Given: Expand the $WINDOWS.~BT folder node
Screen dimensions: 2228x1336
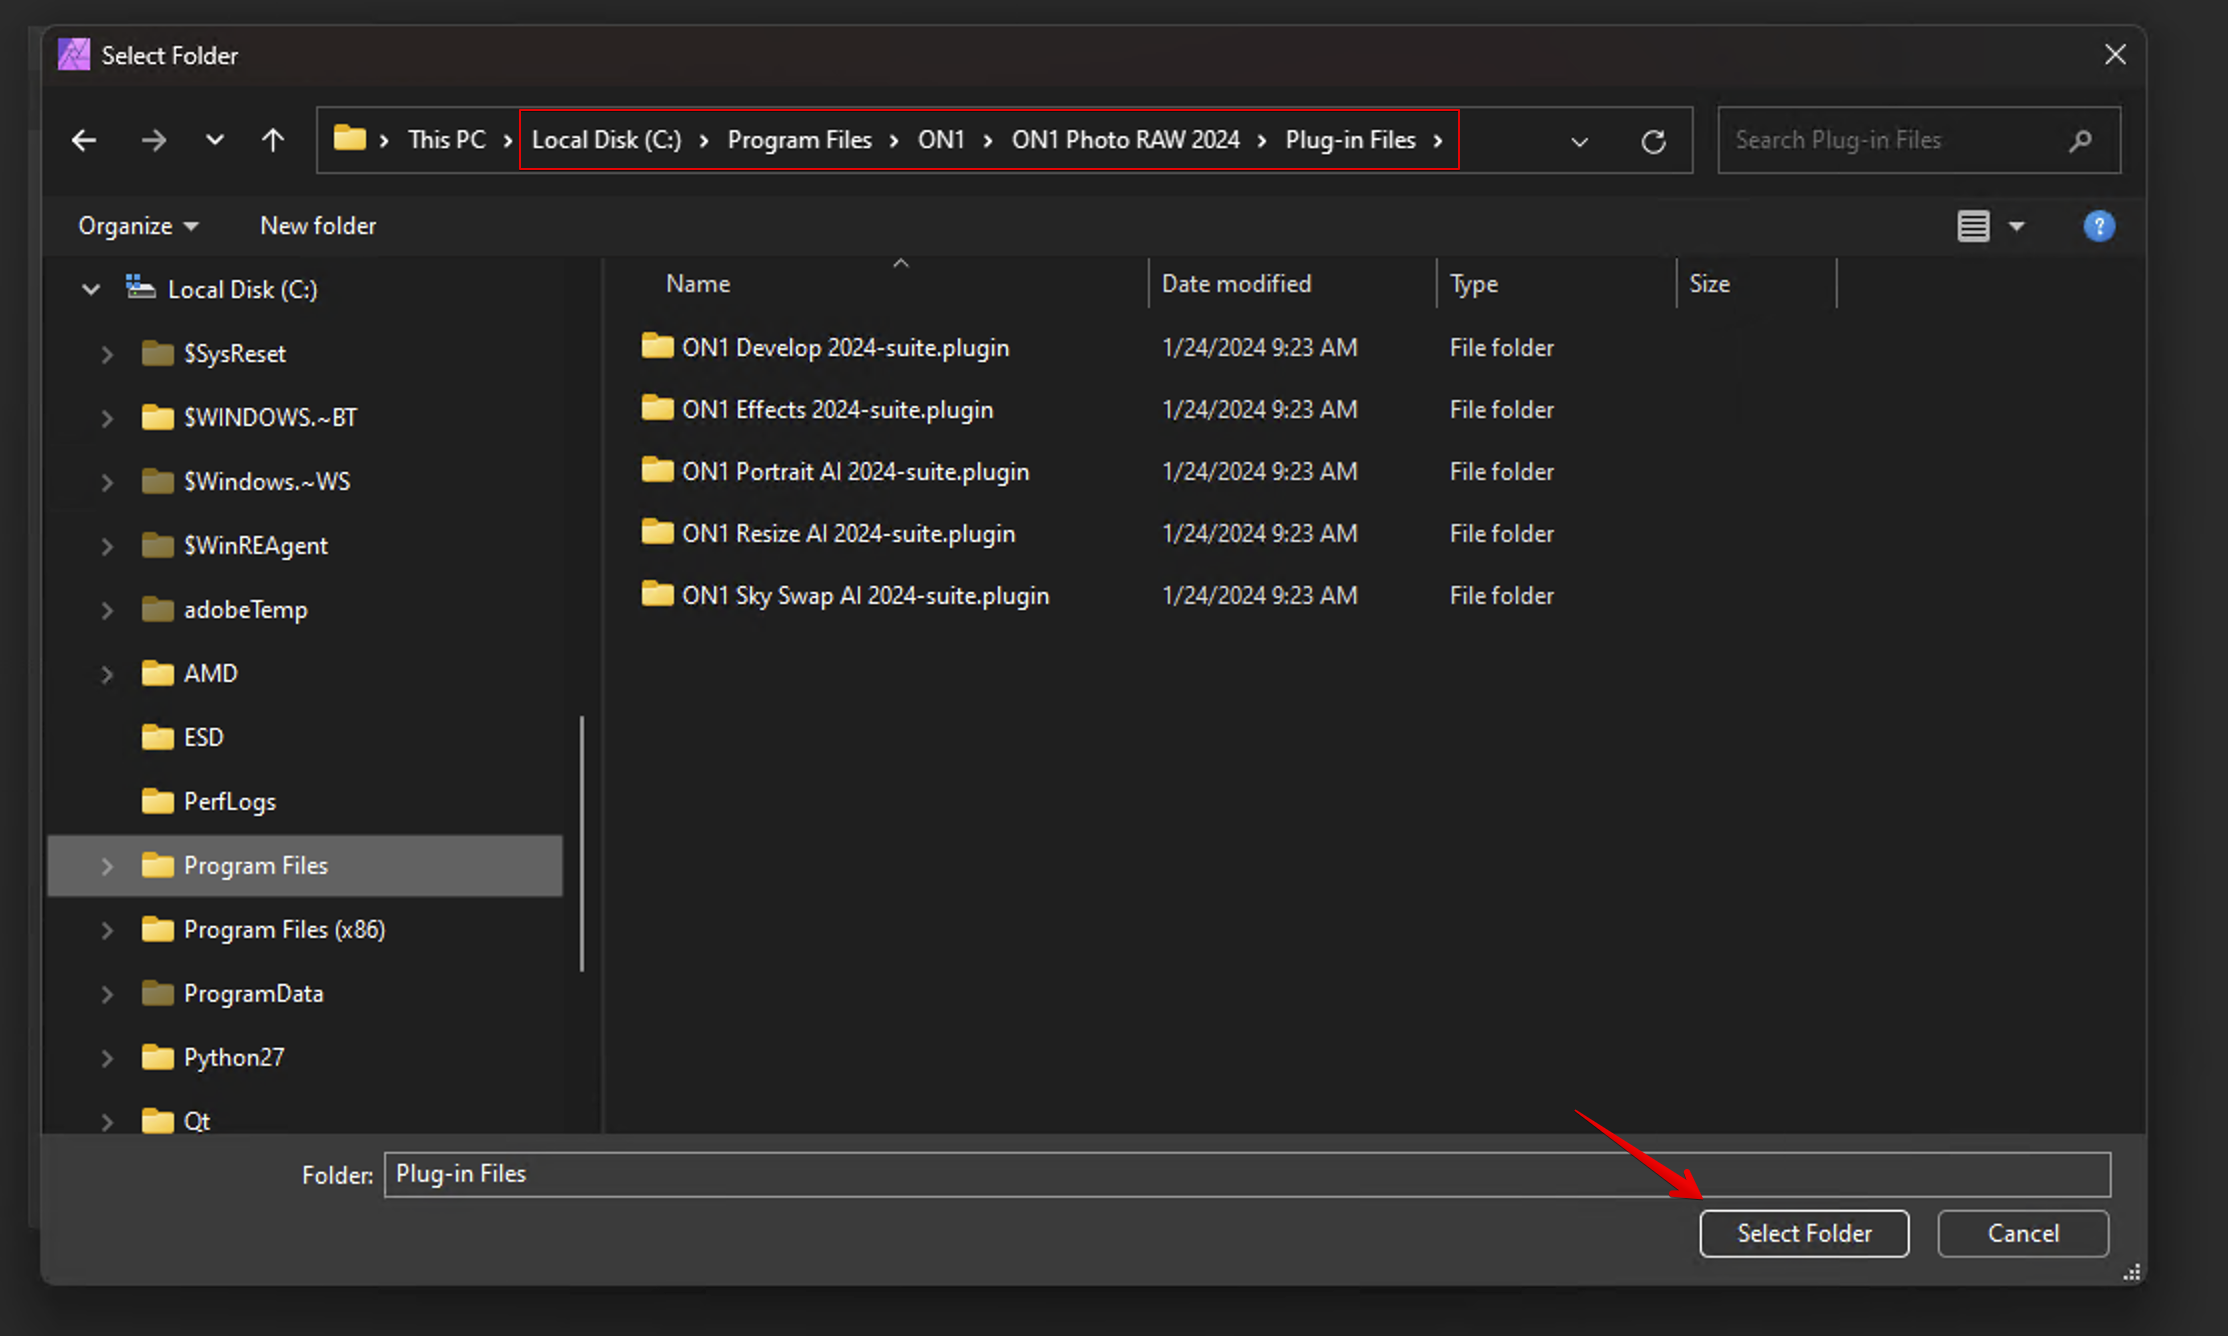Looking at the screenshot, I should [x=107, y=418].
